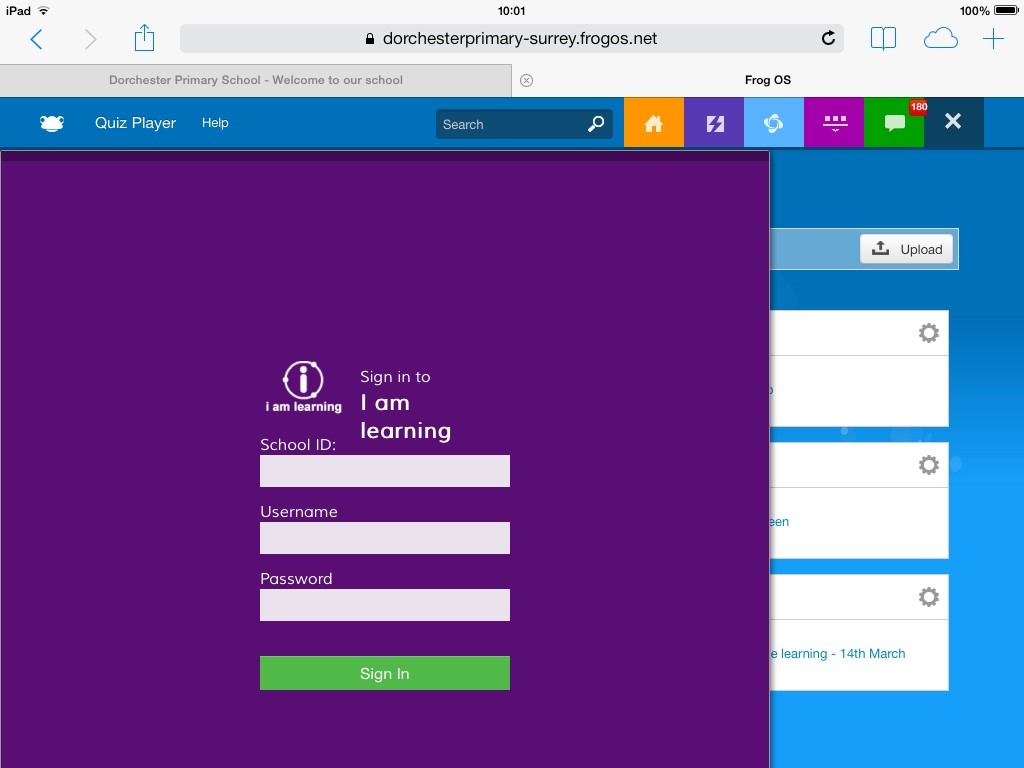Focus the Username field

pos(385,538)
